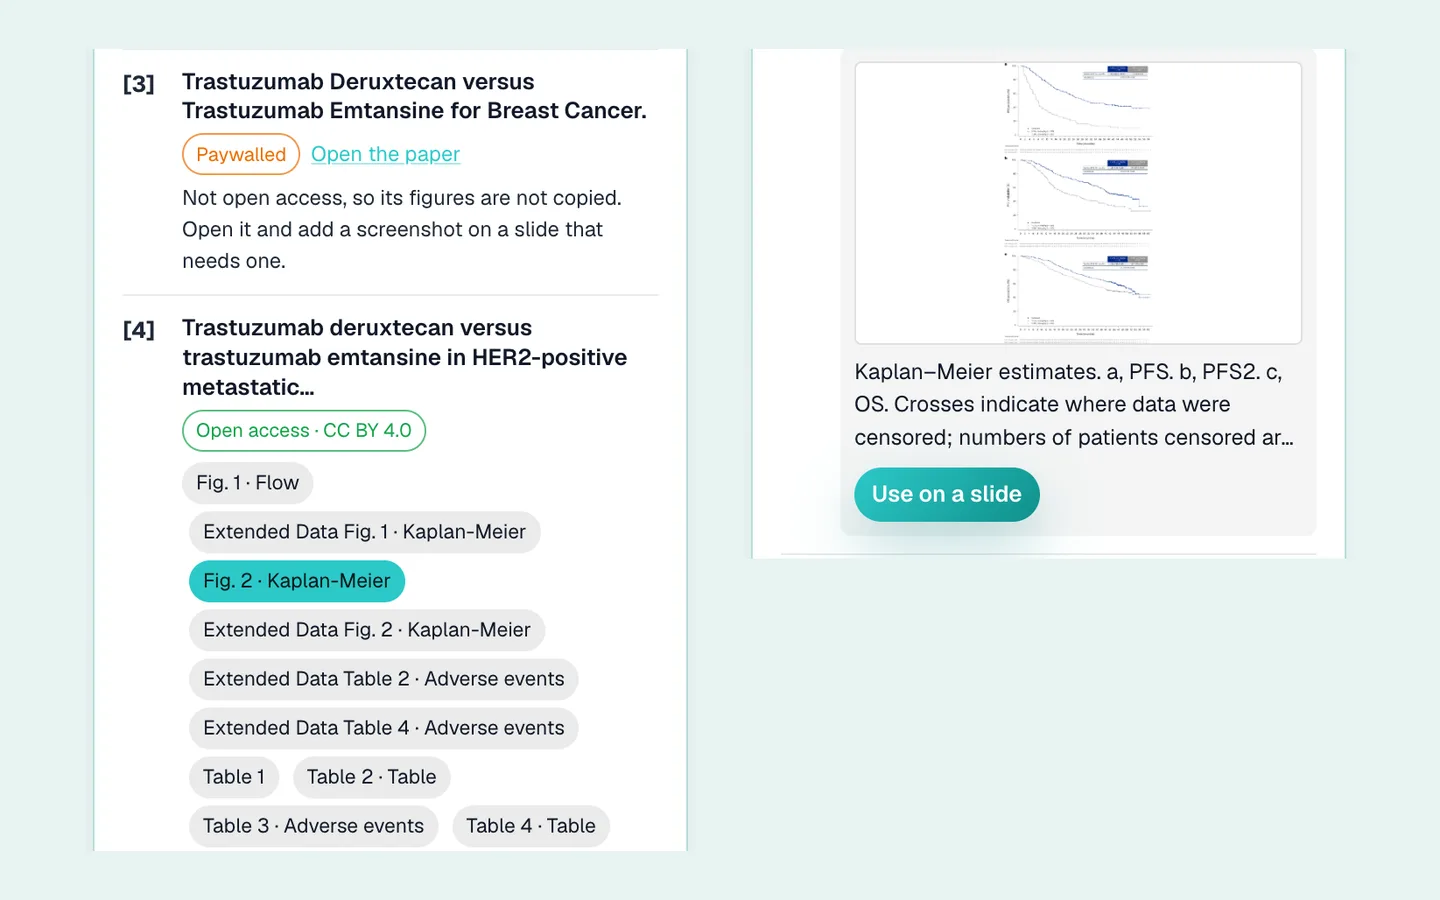Click the Open access CC BY 4.0 badge

point(304,430)
